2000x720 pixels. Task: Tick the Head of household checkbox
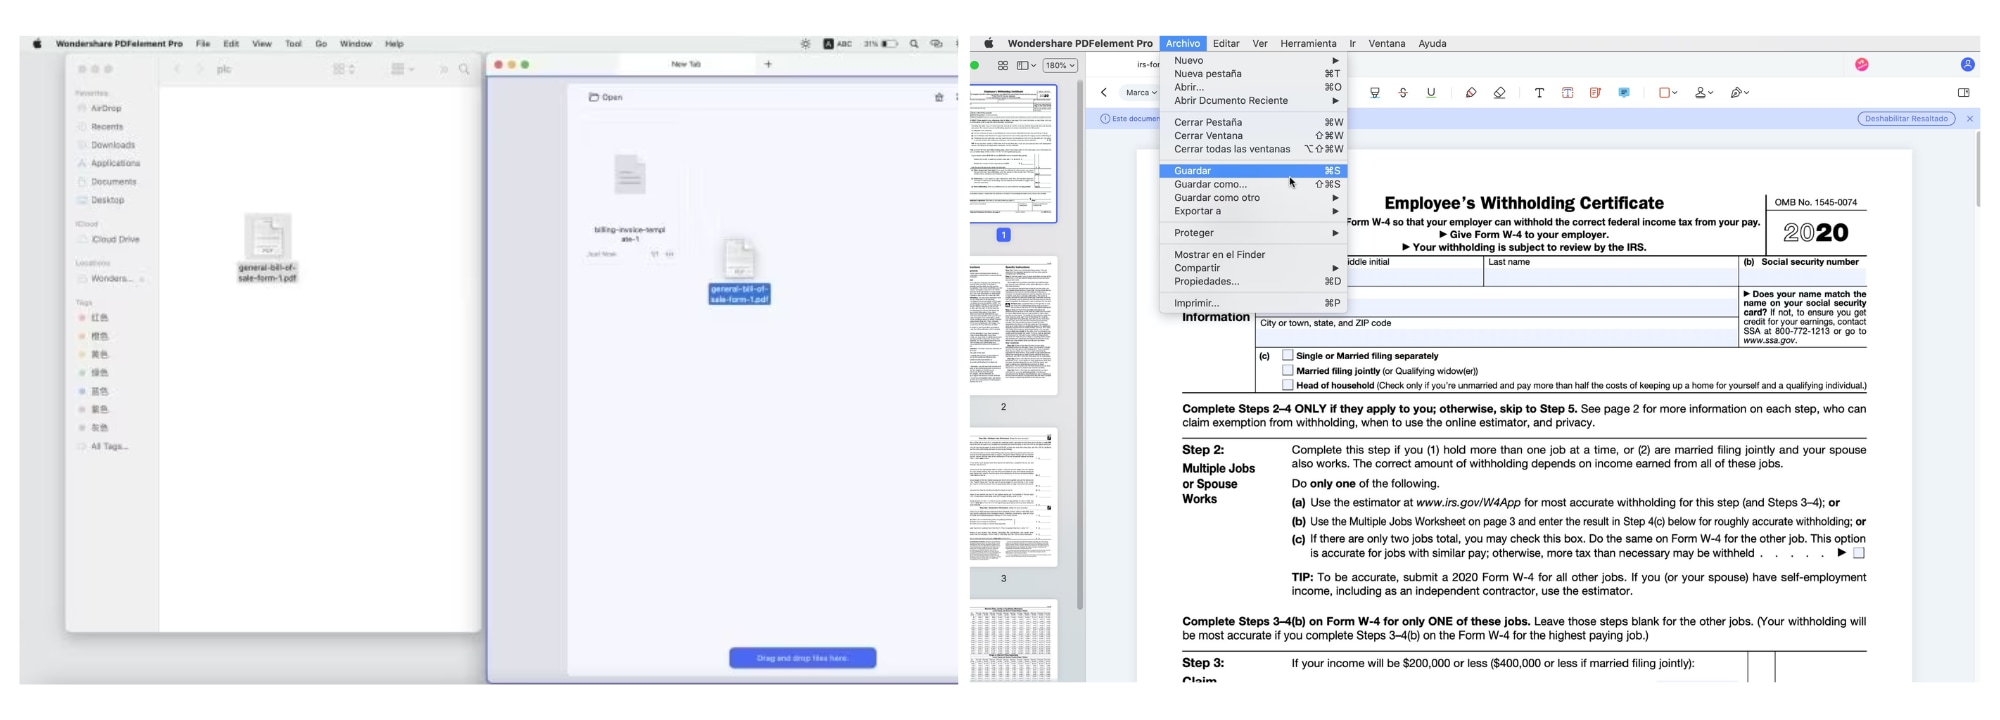click(x=1288, y=385)
